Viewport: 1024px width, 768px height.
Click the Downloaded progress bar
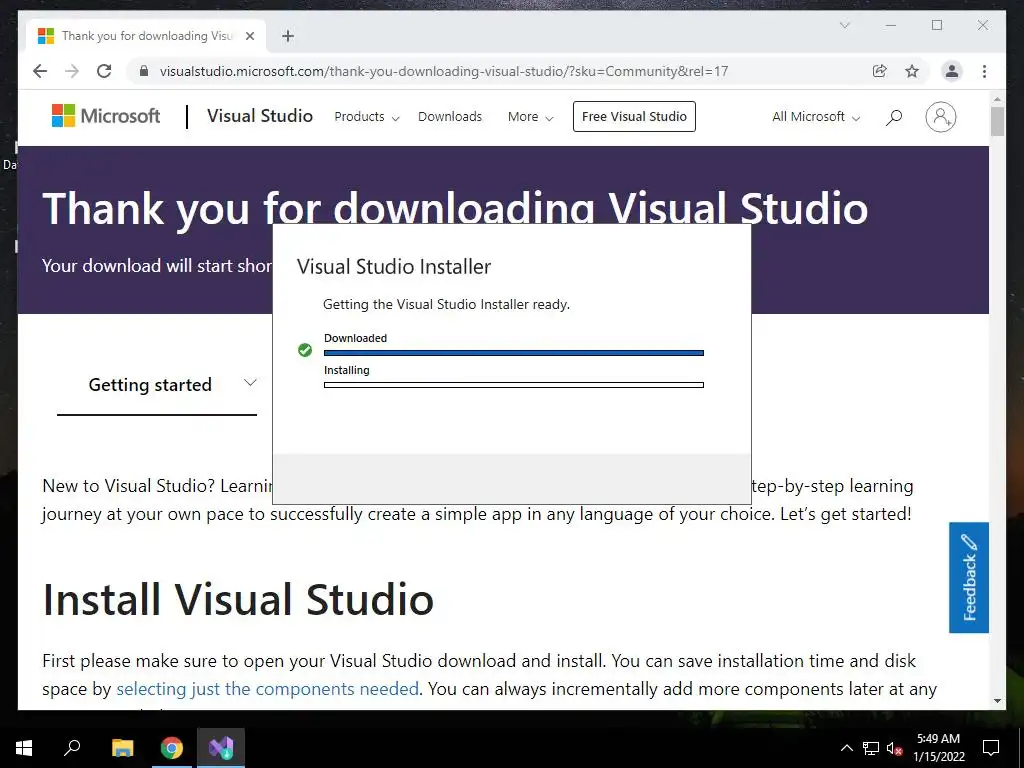click(x=514, y=353)
